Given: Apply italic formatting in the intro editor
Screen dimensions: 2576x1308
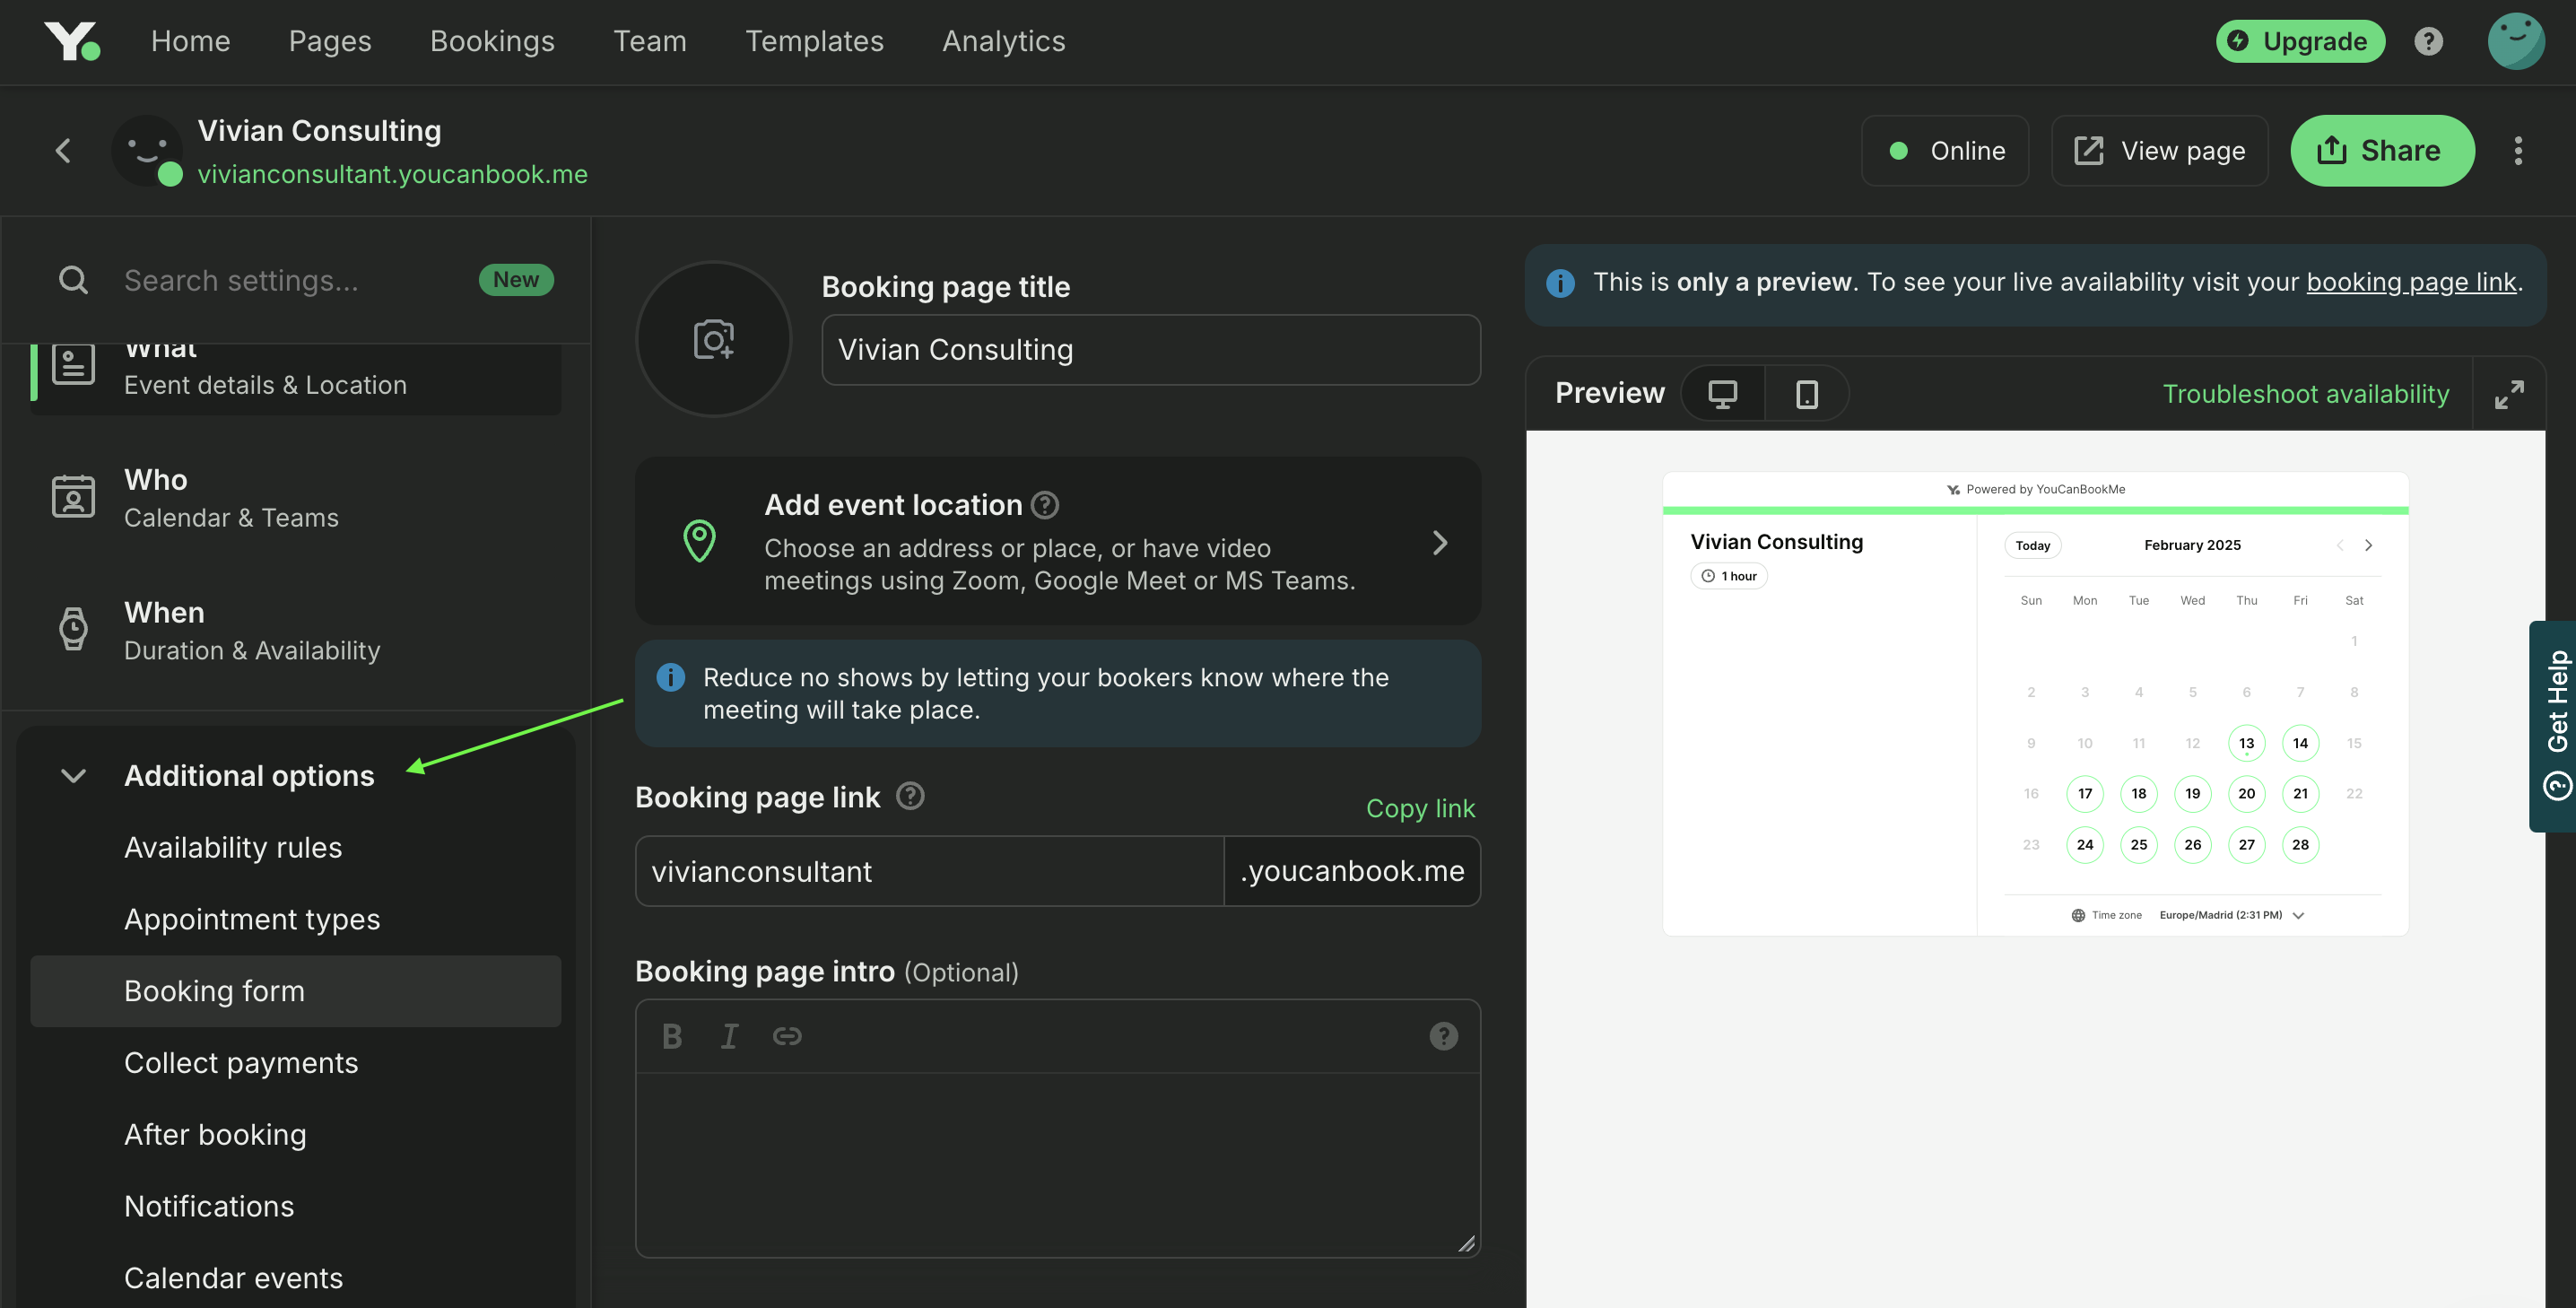Looking at the screenshot, I should click(x=729, y=1036).
